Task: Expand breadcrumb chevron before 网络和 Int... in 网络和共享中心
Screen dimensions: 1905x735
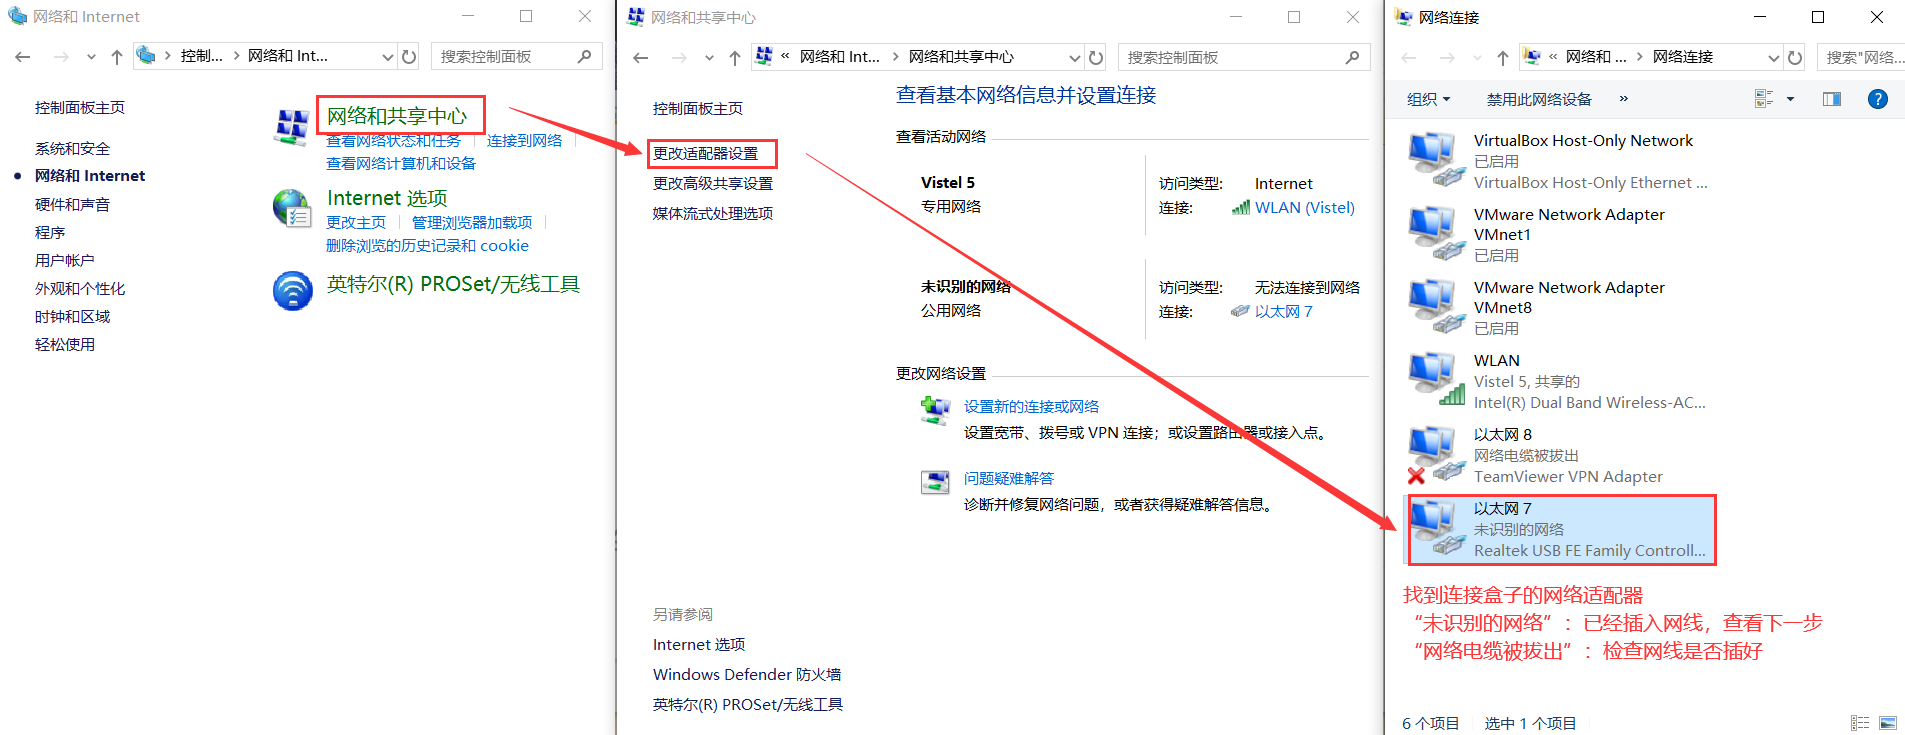Action: click(785, 57)
